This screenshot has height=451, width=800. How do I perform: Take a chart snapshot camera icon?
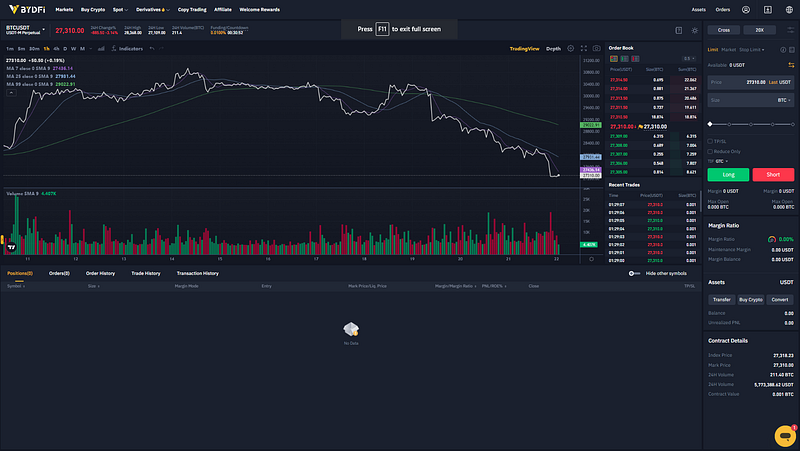[x=596, y=48]
